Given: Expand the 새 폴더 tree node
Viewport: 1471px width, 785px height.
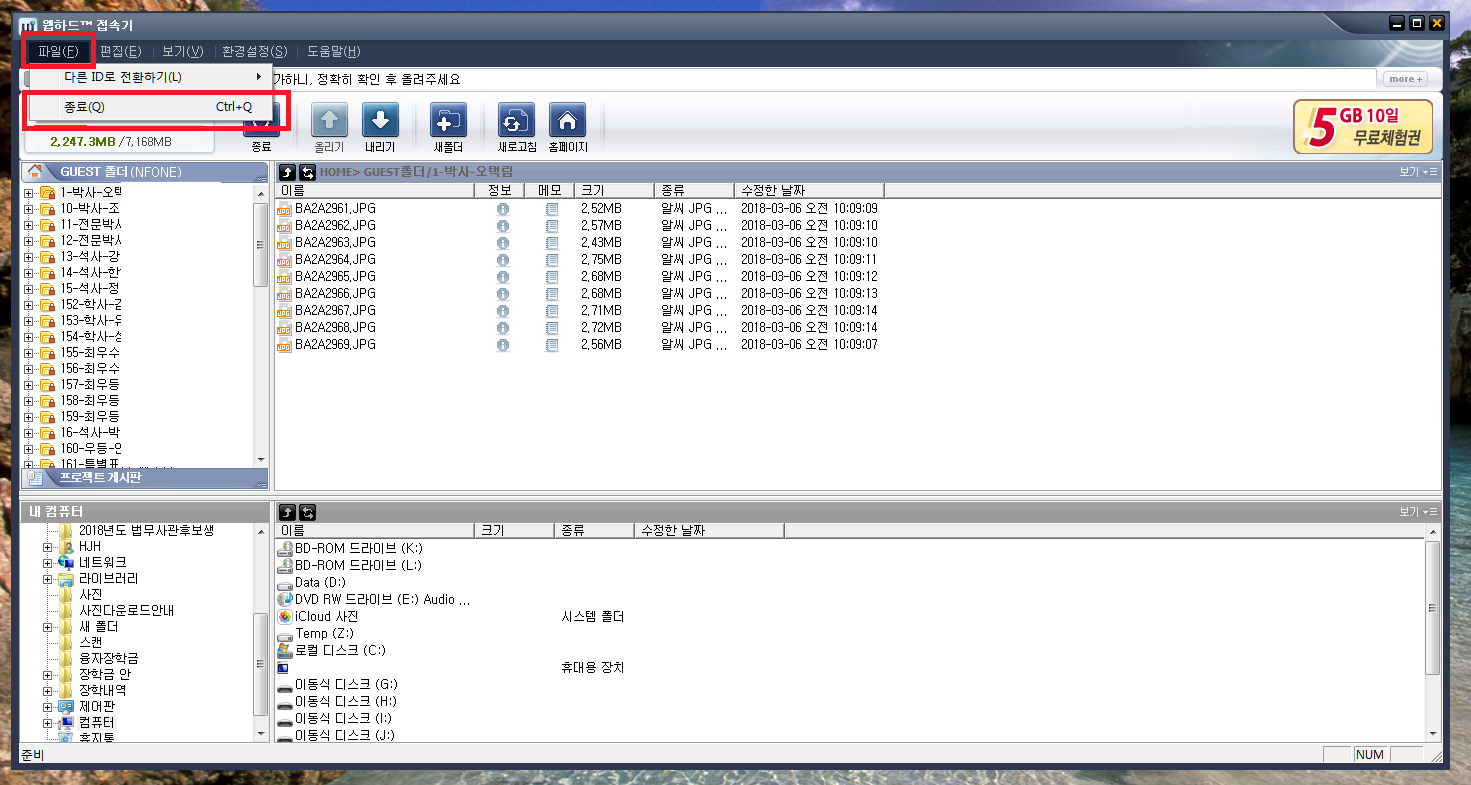Looking at the screenshot, I should tap(47, 627).
